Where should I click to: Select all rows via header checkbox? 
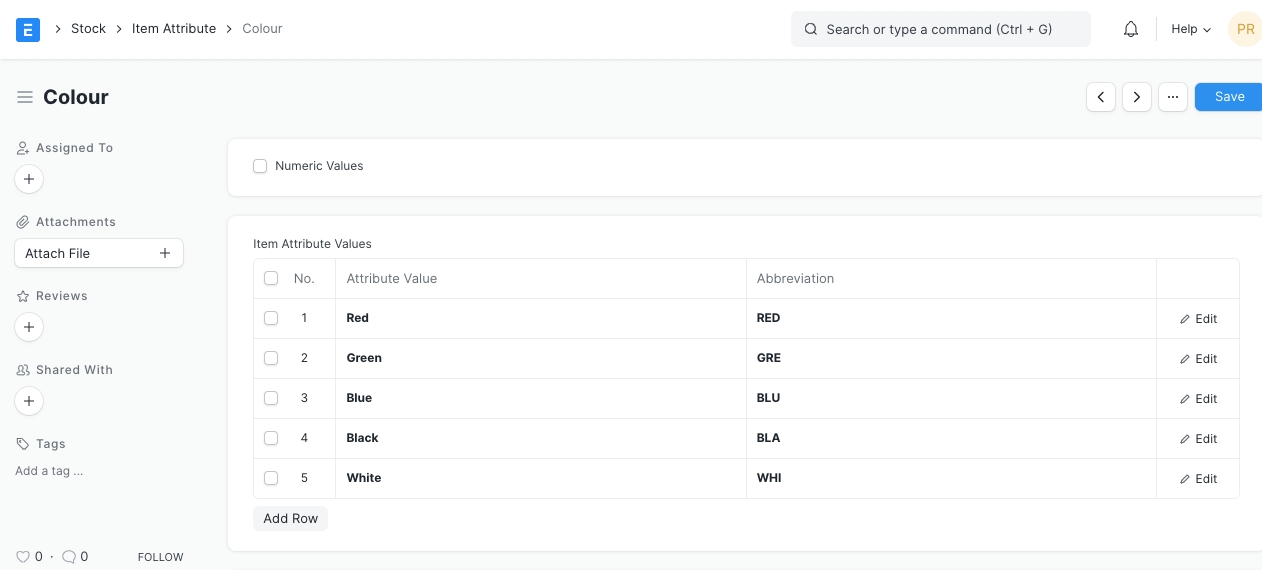(271, 278)
